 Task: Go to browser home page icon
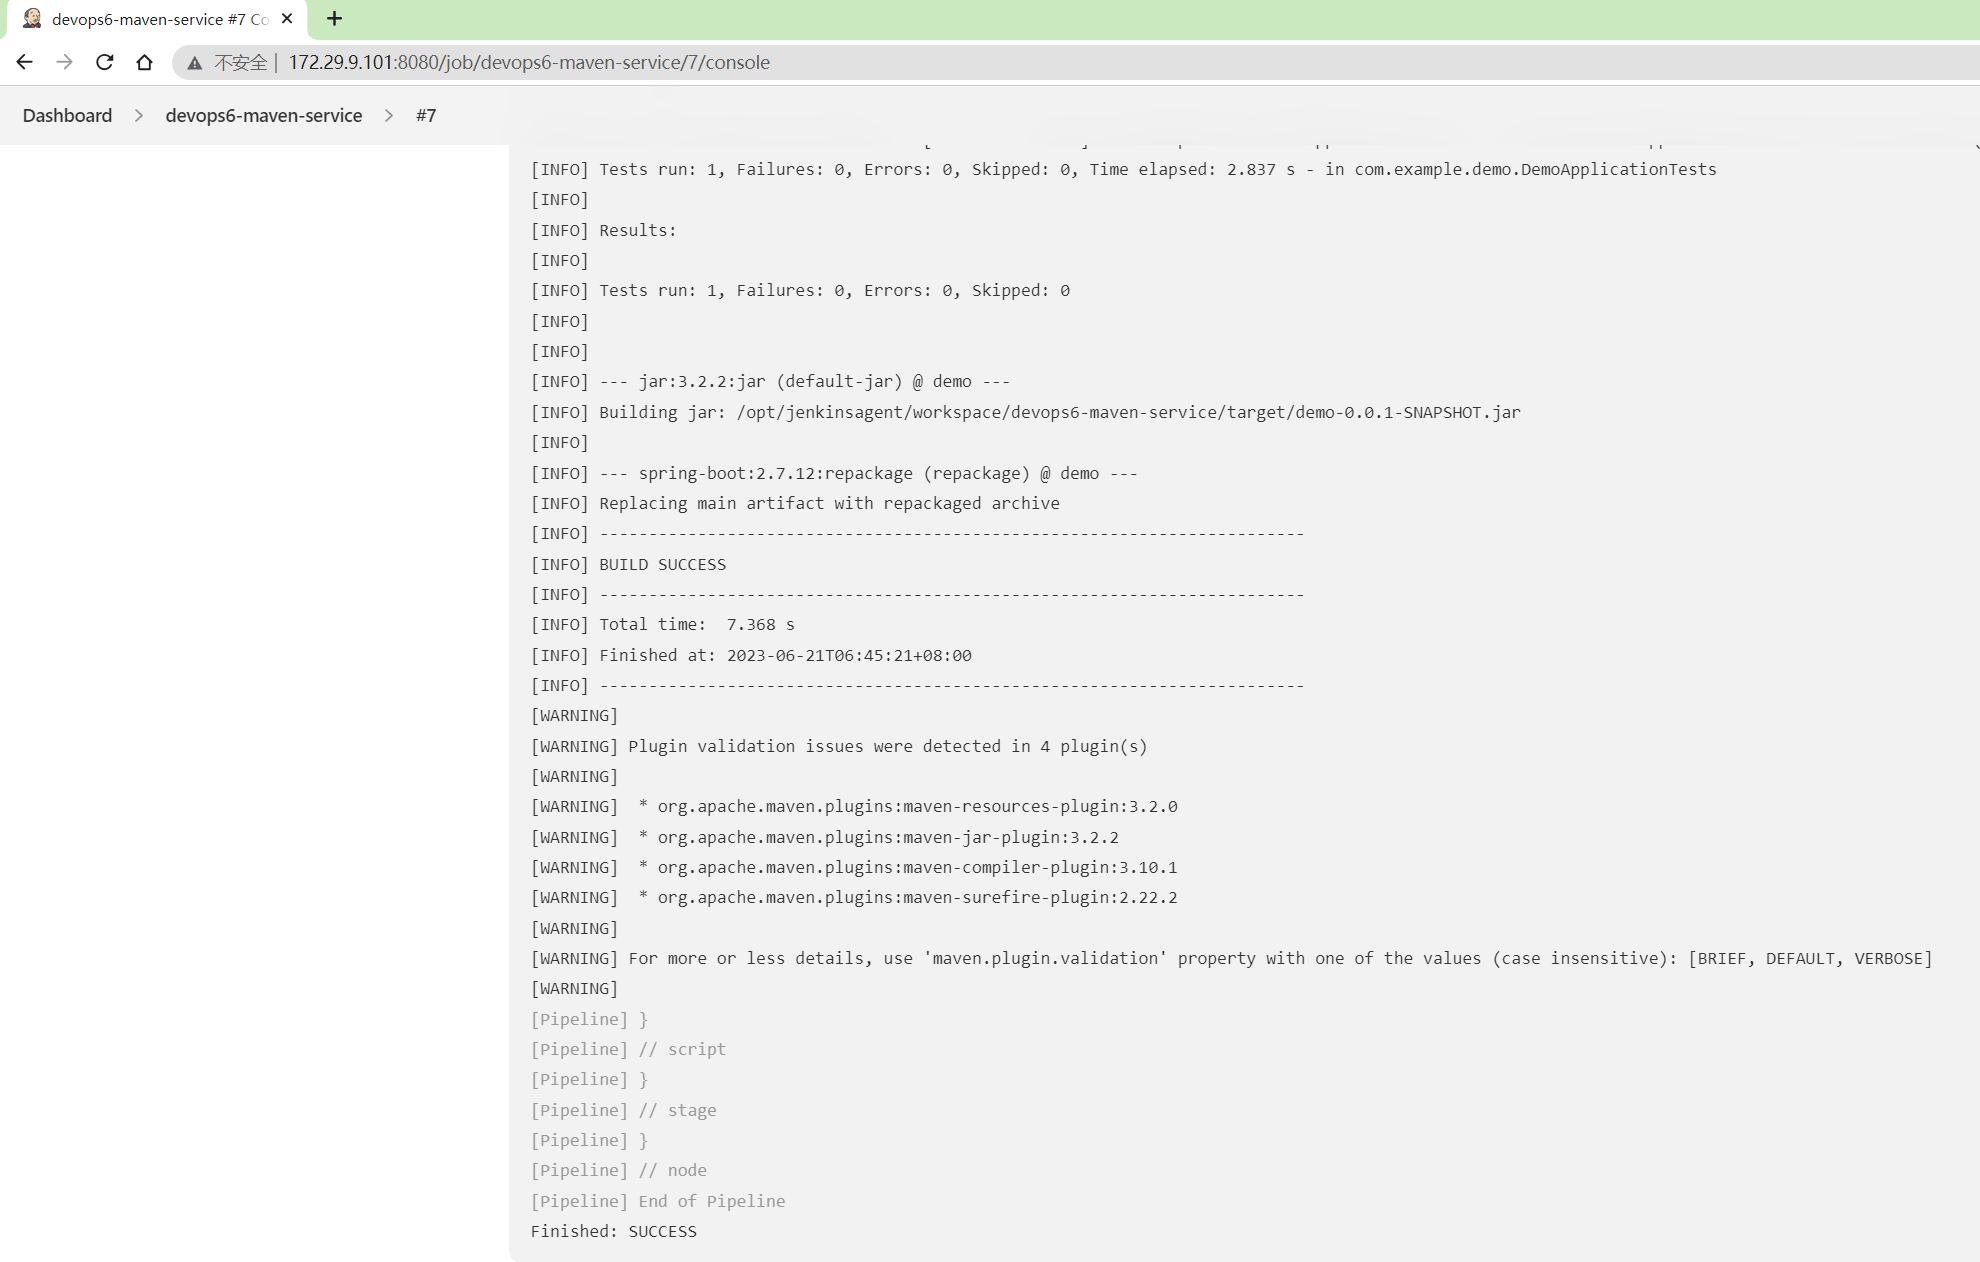(x=144, y=62)
